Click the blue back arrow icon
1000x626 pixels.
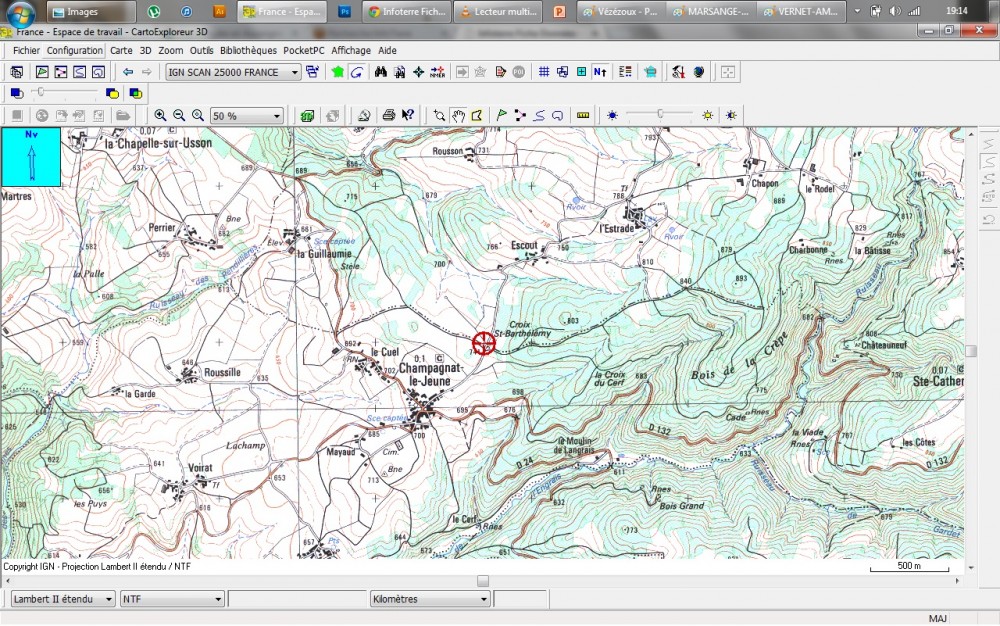[x=128, y=72]
